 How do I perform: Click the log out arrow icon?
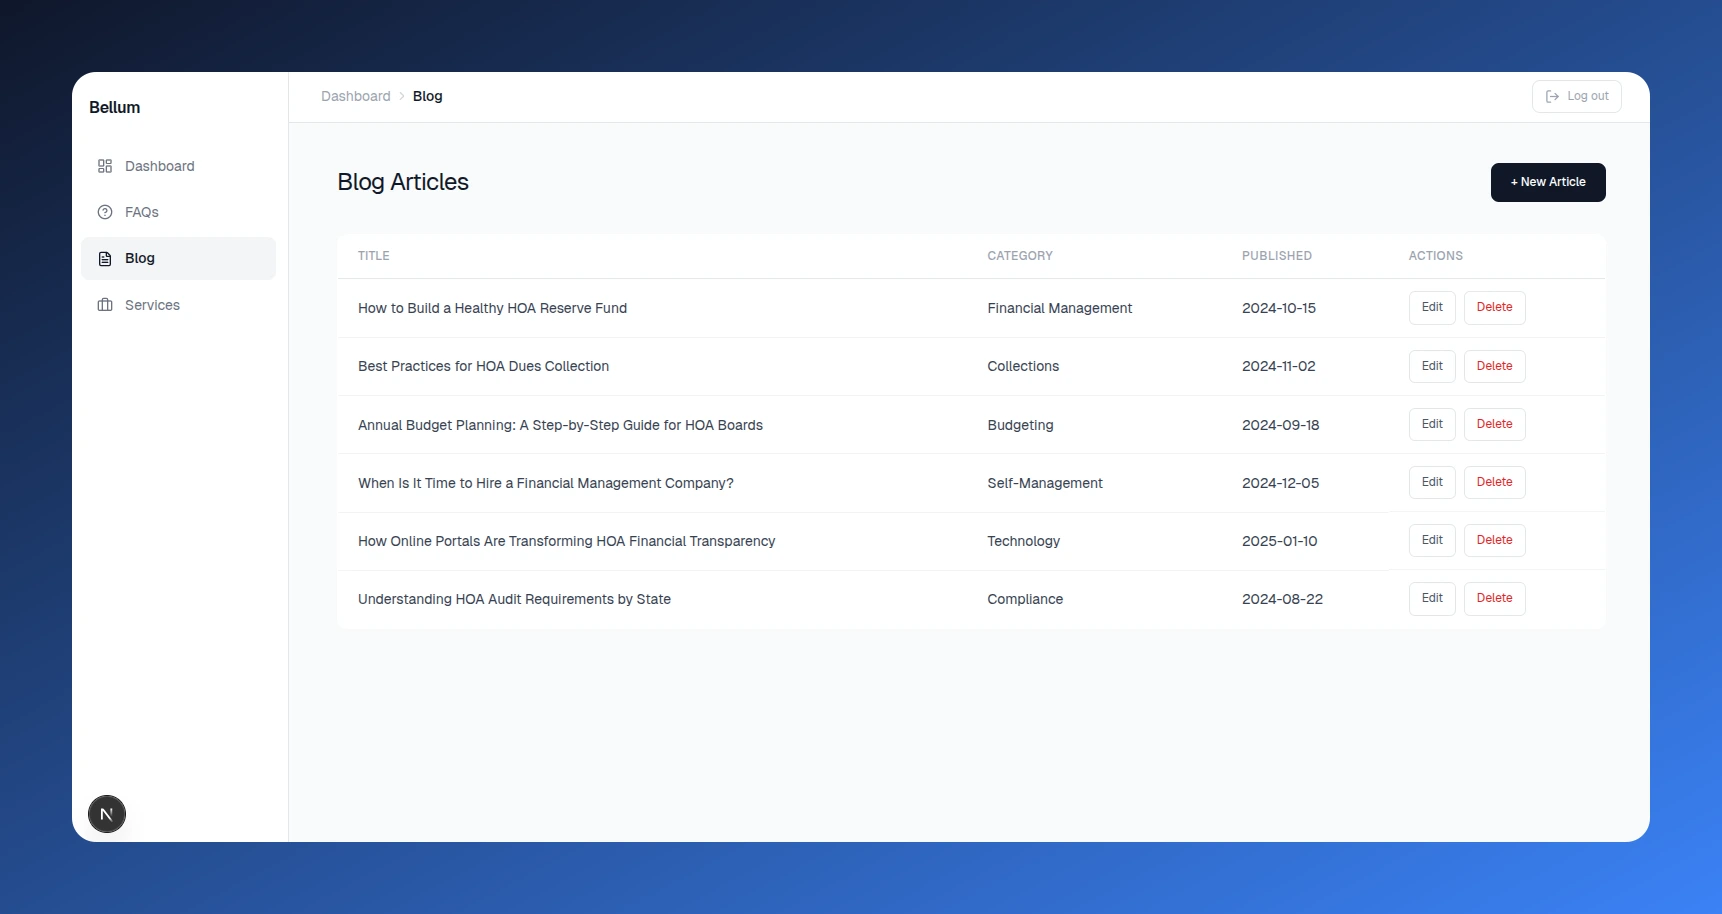1552,97
